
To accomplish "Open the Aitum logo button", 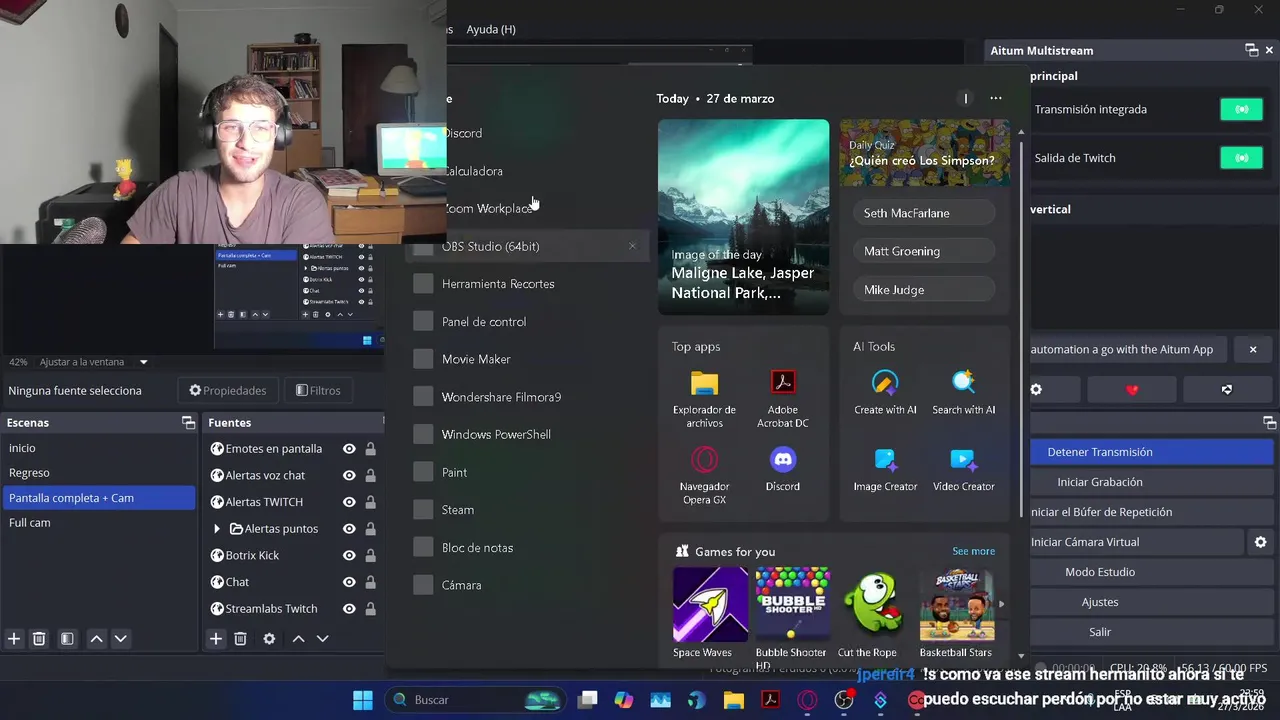I will 1227,389.
